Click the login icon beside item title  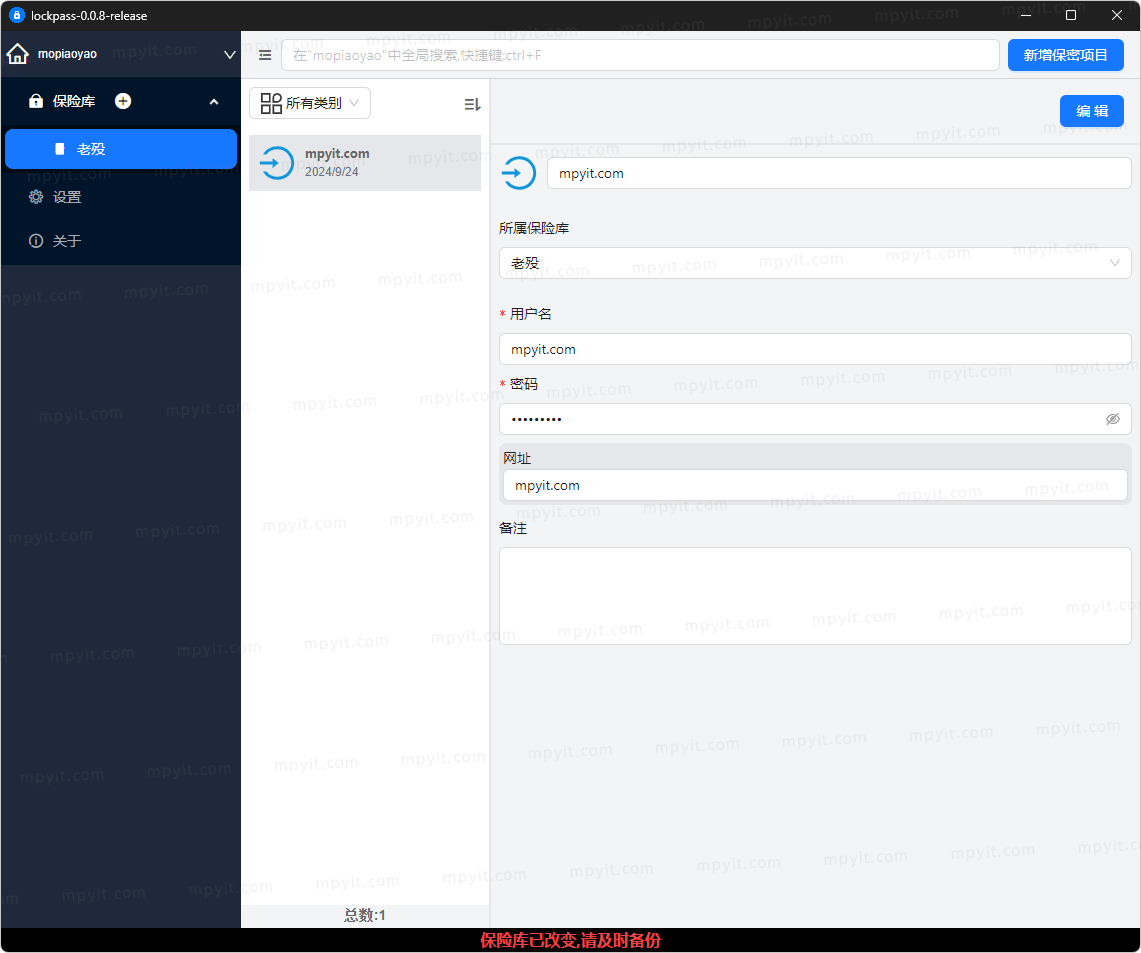[x=519, y=173]
